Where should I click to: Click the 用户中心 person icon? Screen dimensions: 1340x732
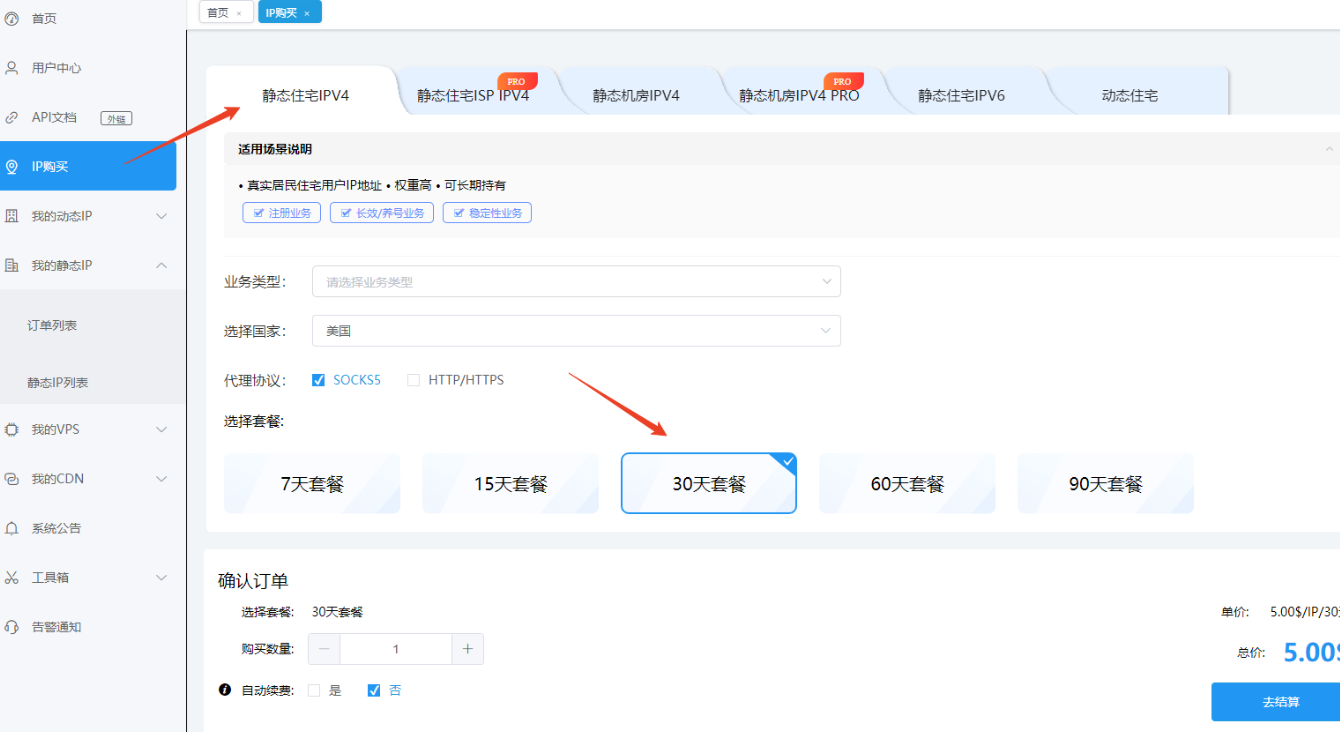pos(12,68)
